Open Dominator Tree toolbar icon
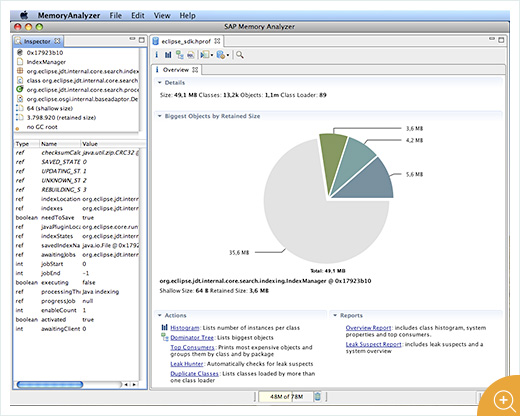The width and height of the screenshot is (520, 416). click(x=180, y=55)
